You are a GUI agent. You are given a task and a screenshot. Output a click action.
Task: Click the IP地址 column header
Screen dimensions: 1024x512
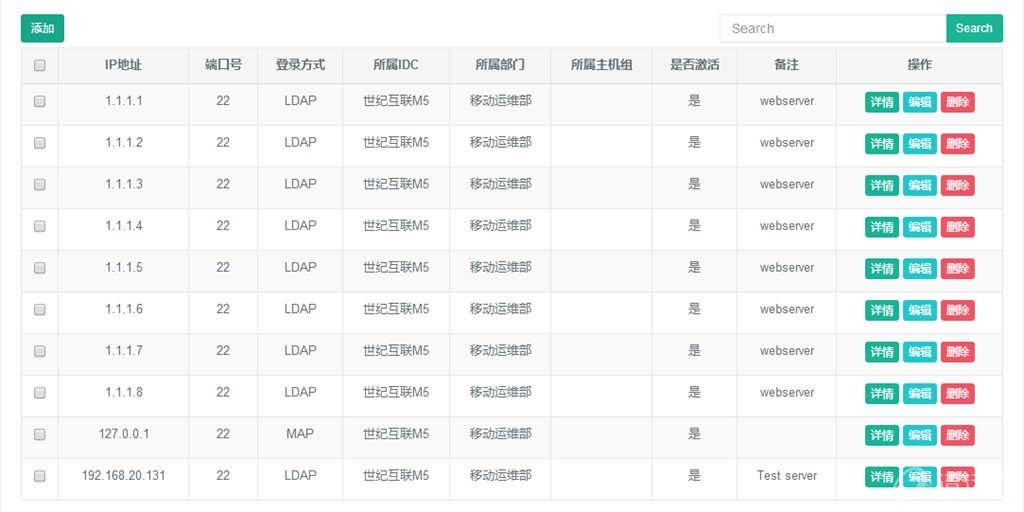123,65
